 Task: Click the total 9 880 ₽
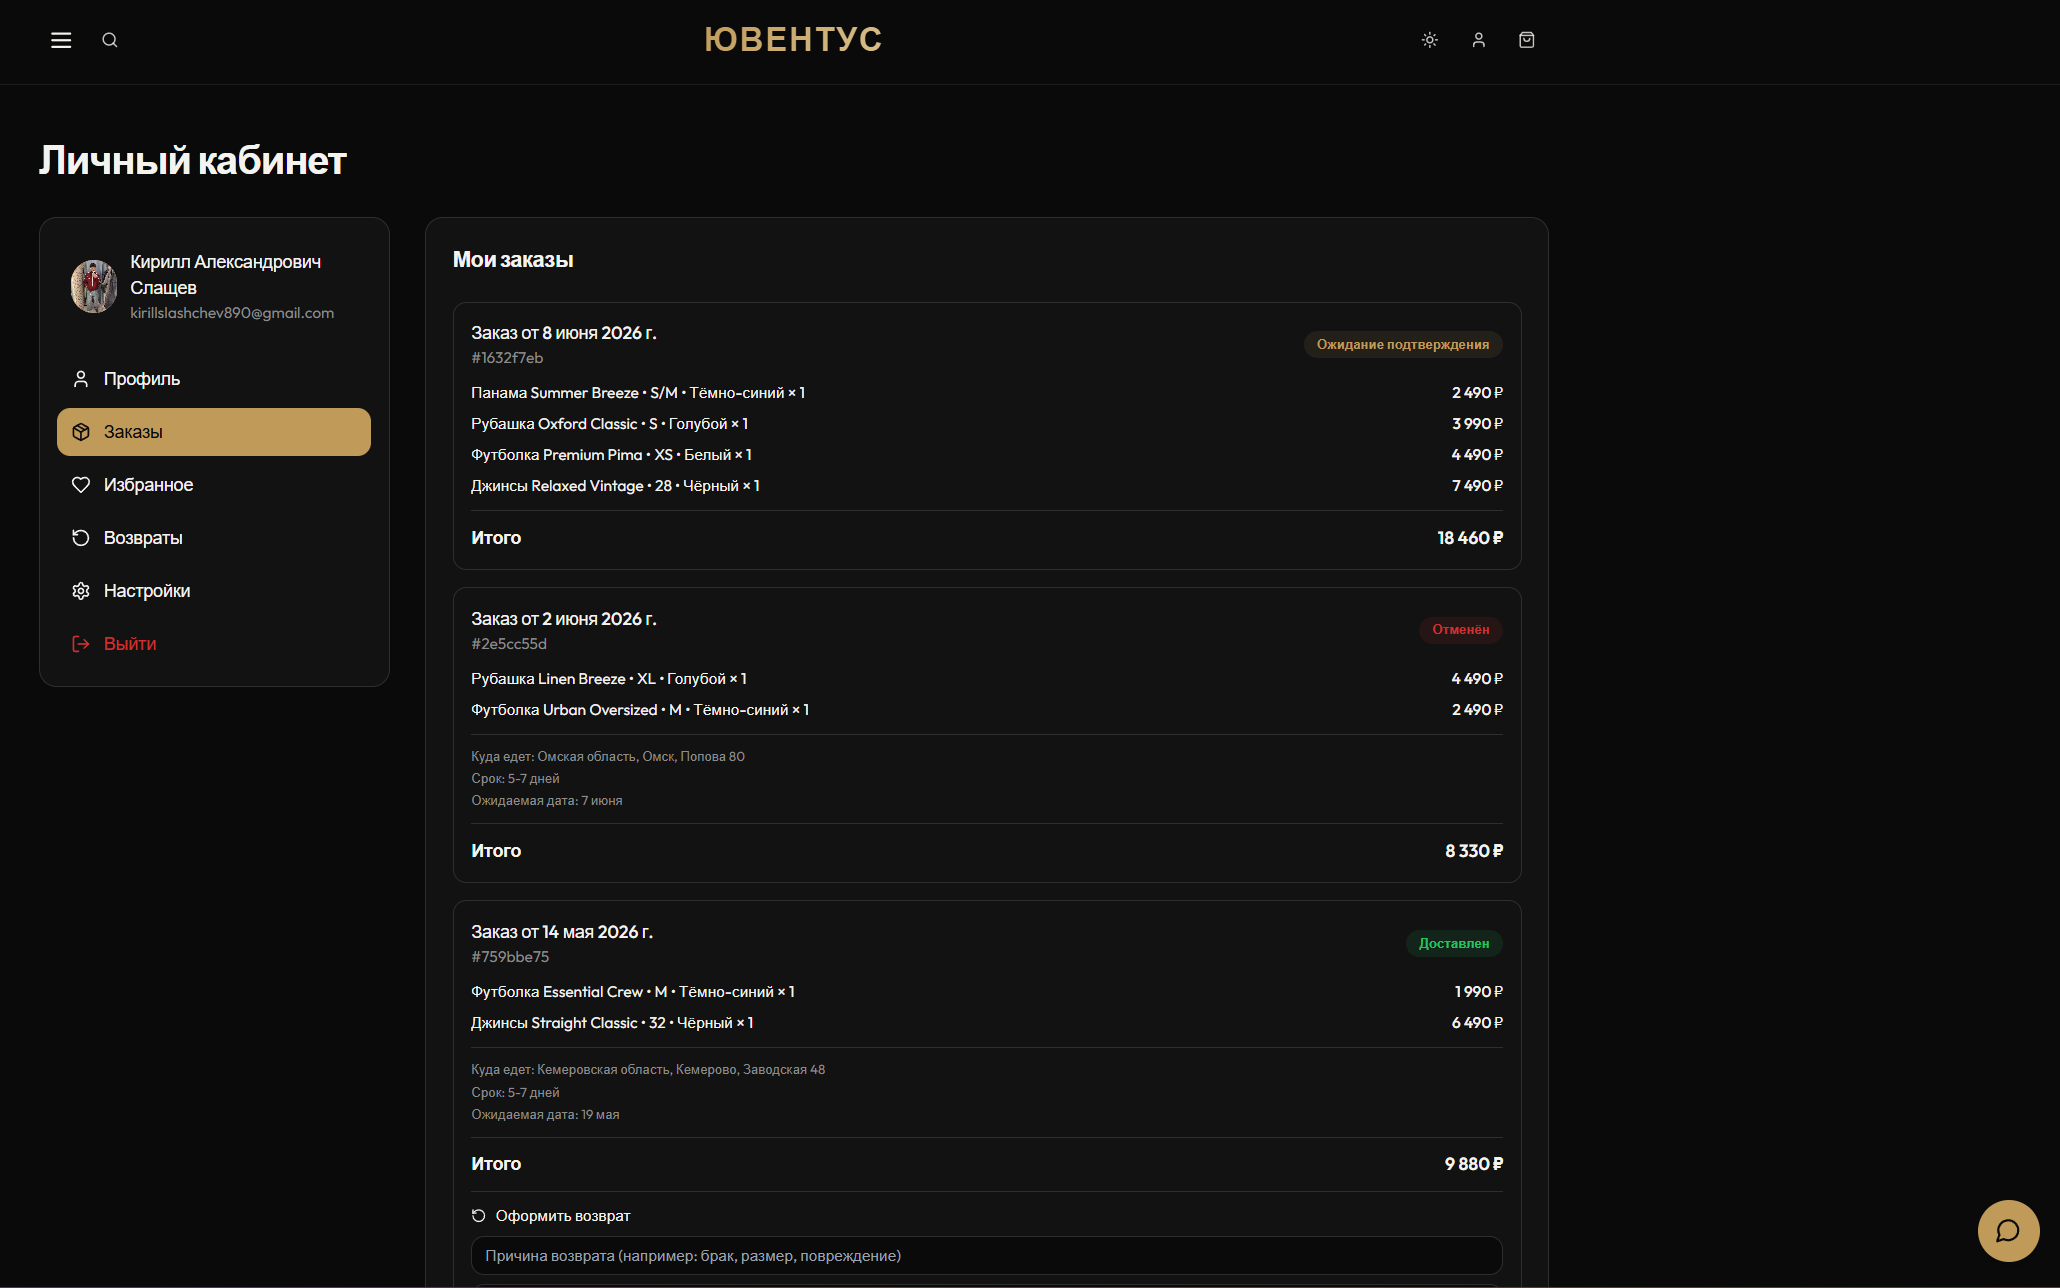(x=1474, y=1164)
